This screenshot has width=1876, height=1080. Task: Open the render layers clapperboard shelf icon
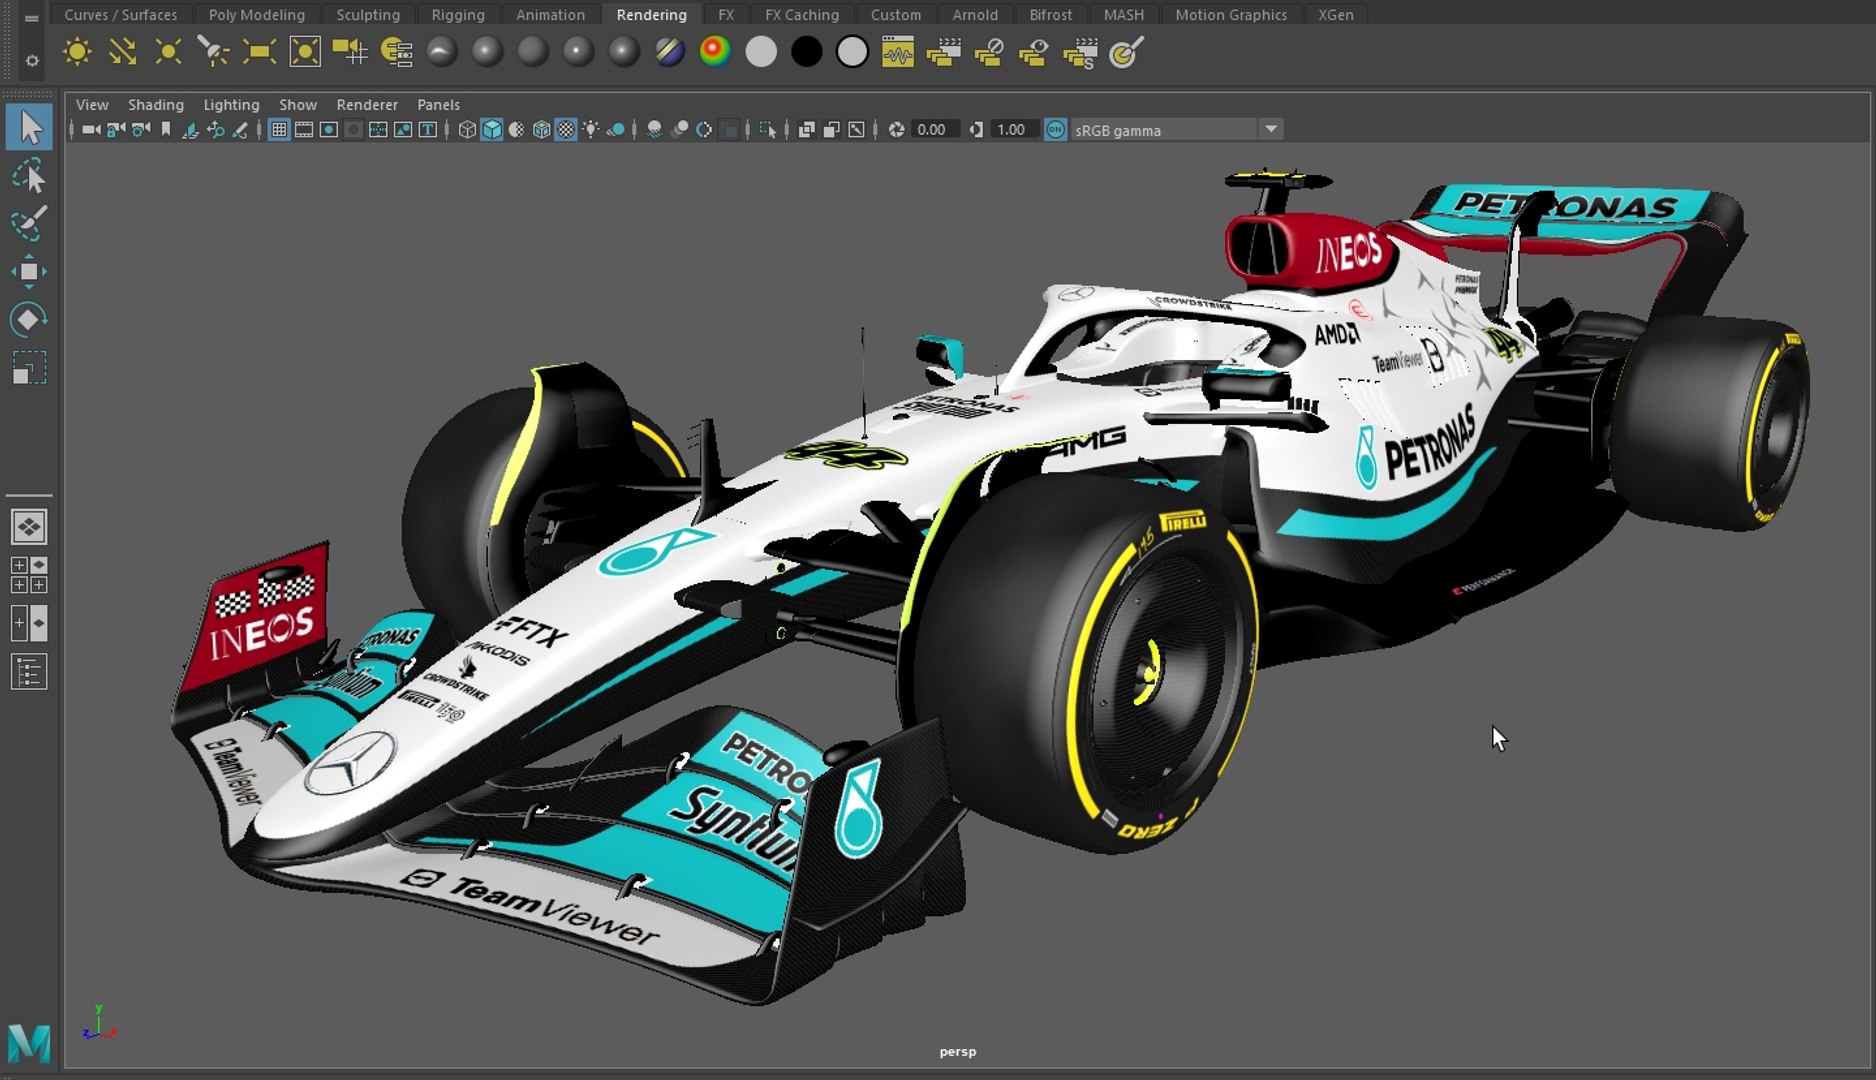pos(943,52)
